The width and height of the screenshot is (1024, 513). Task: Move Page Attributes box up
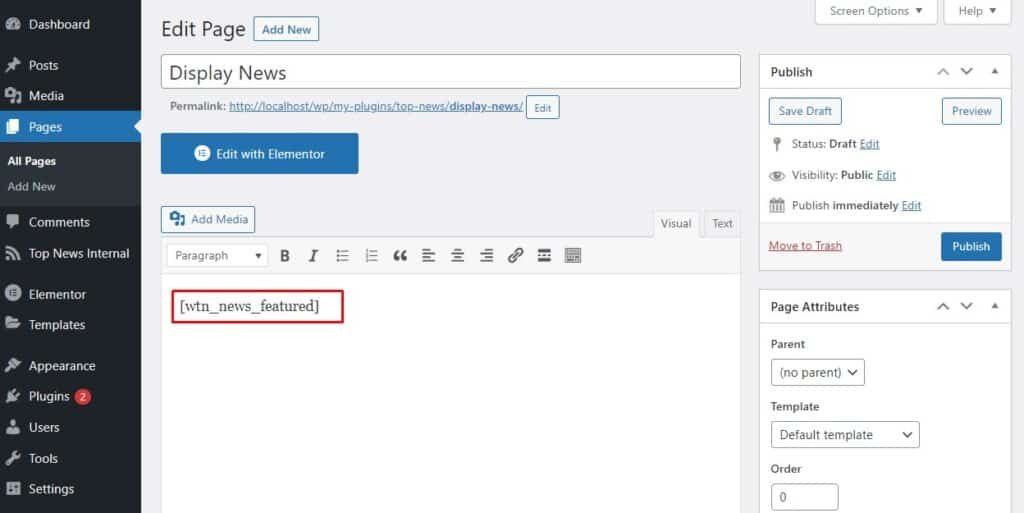tap(942, 306)
